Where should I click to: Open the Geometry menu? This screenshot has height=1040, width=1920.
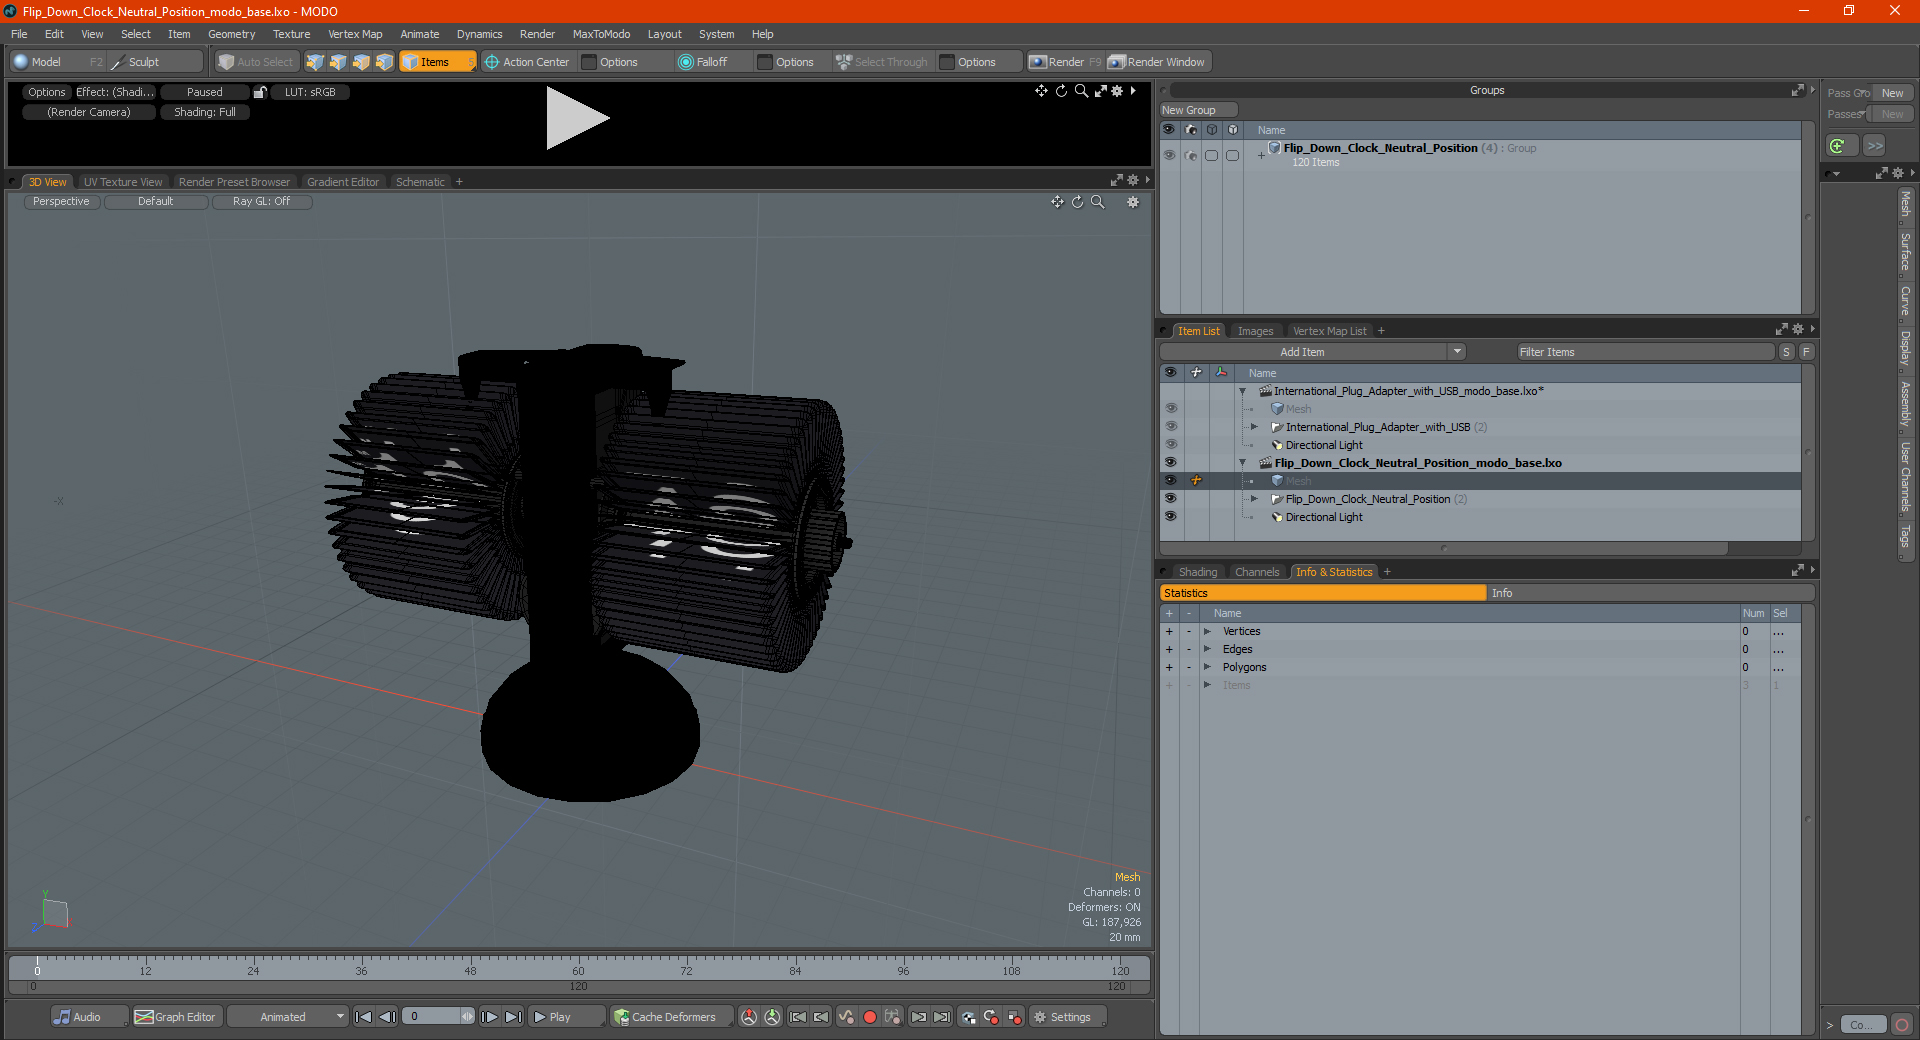point(231,34)
